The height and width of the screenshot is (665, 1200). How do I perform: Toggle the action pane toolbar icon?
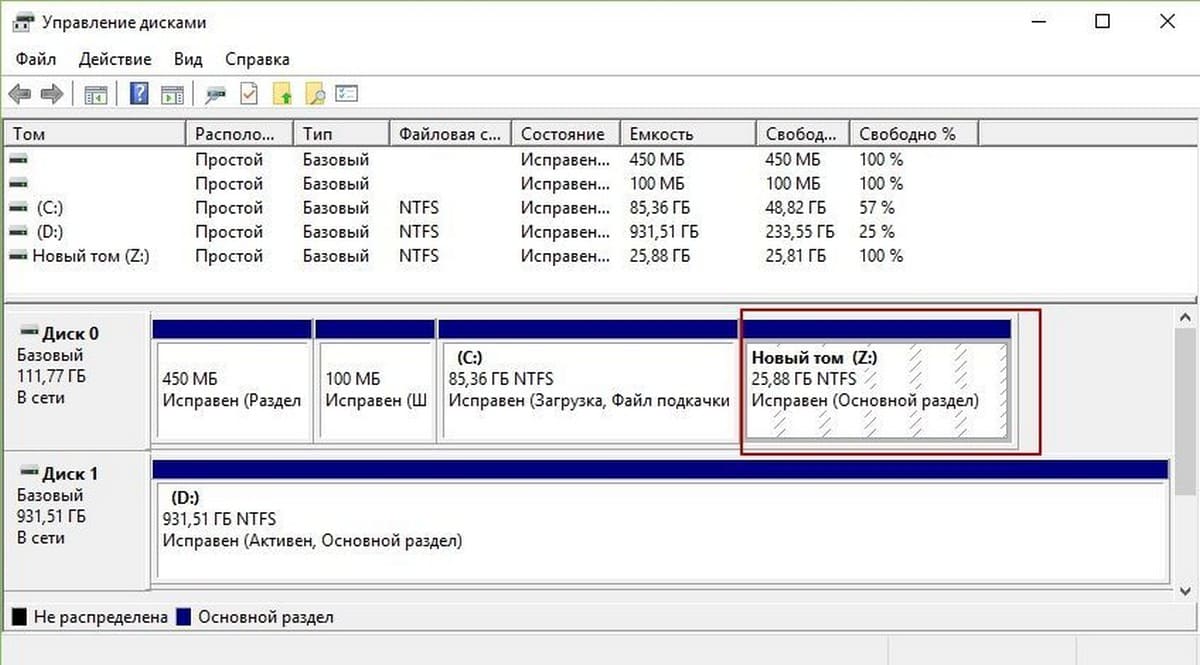[x=172, y=94]
